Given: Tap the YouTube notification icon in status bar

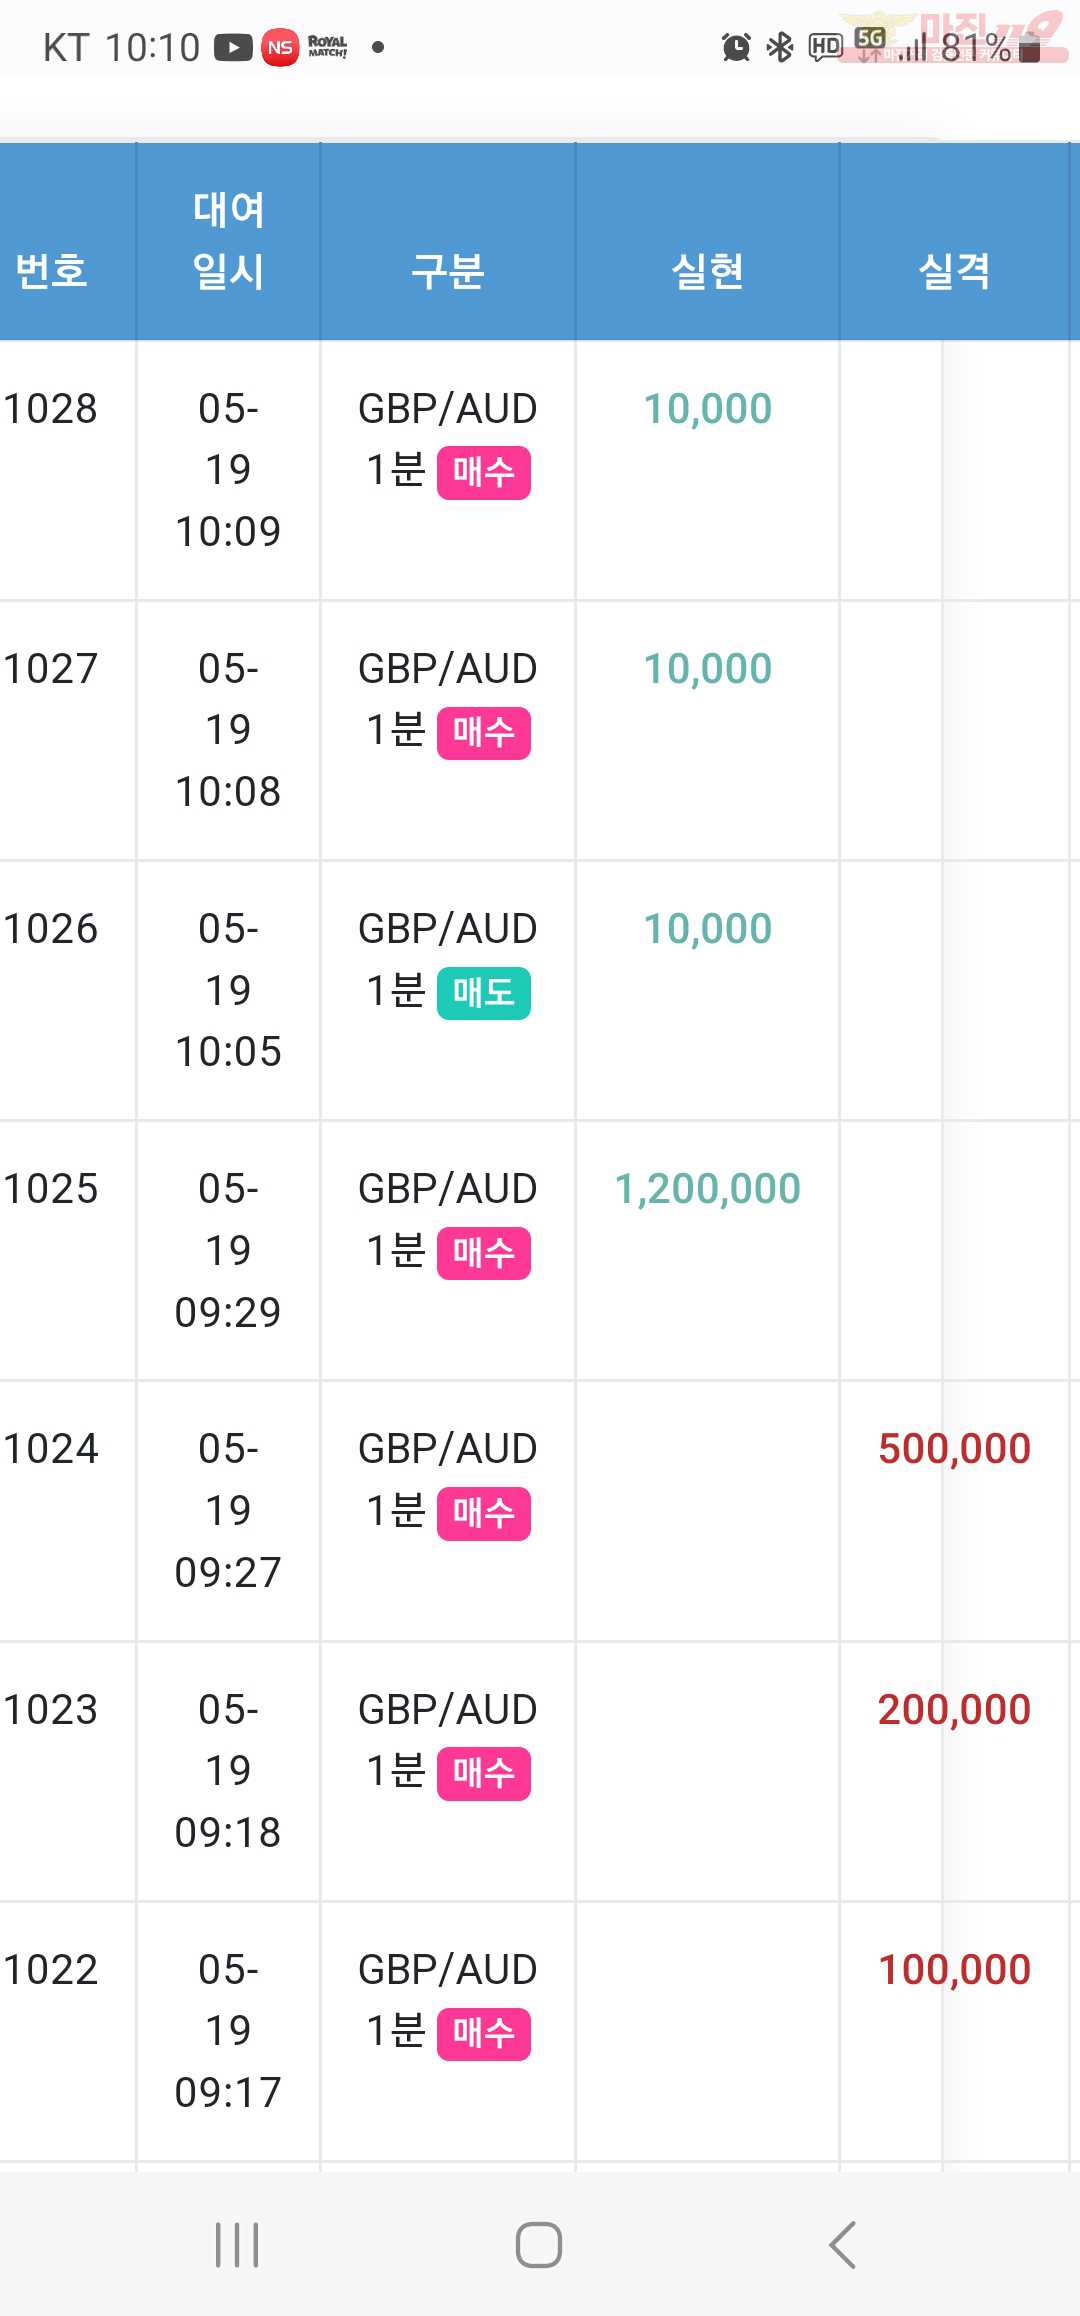Looking at the screenshot, I should (233, 47).
